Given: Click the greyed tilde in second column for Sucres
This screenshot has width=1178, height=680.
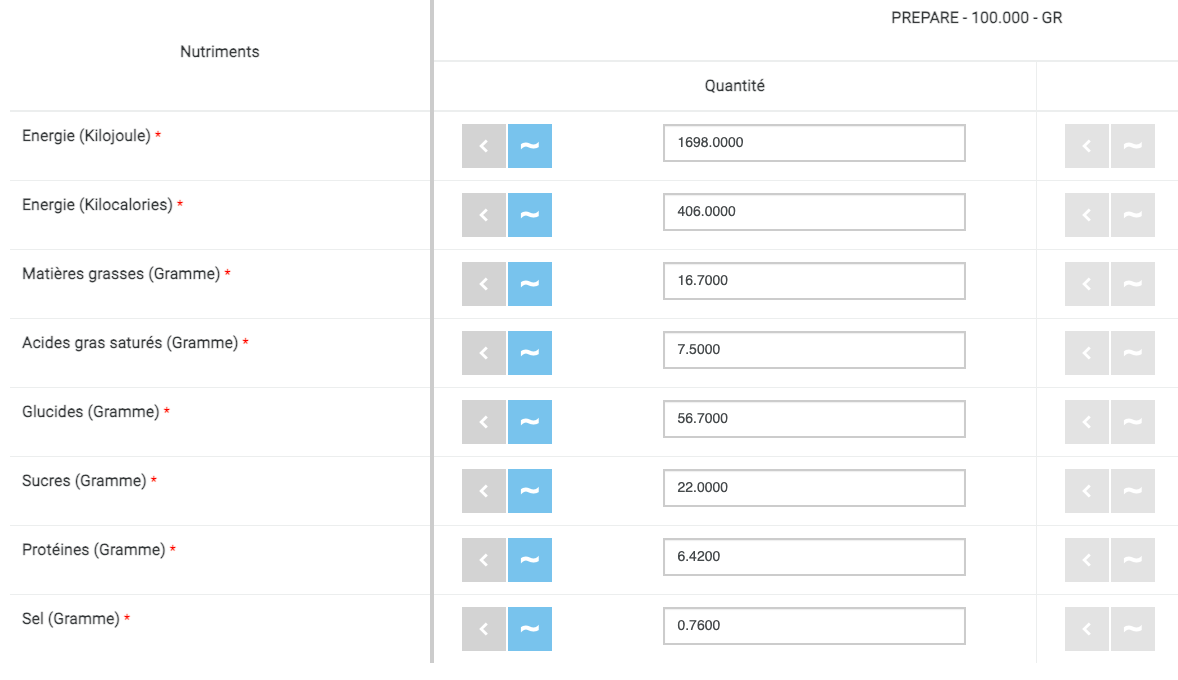Looking at the screenshot, I should click(1133, 491).
